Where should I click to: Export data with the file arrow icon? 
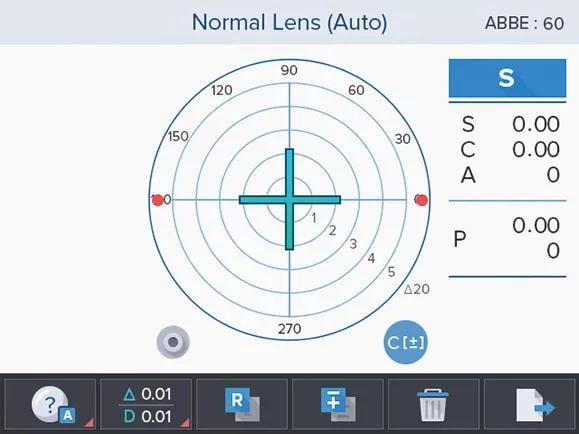pyautogui.click(x=530, y=404)
